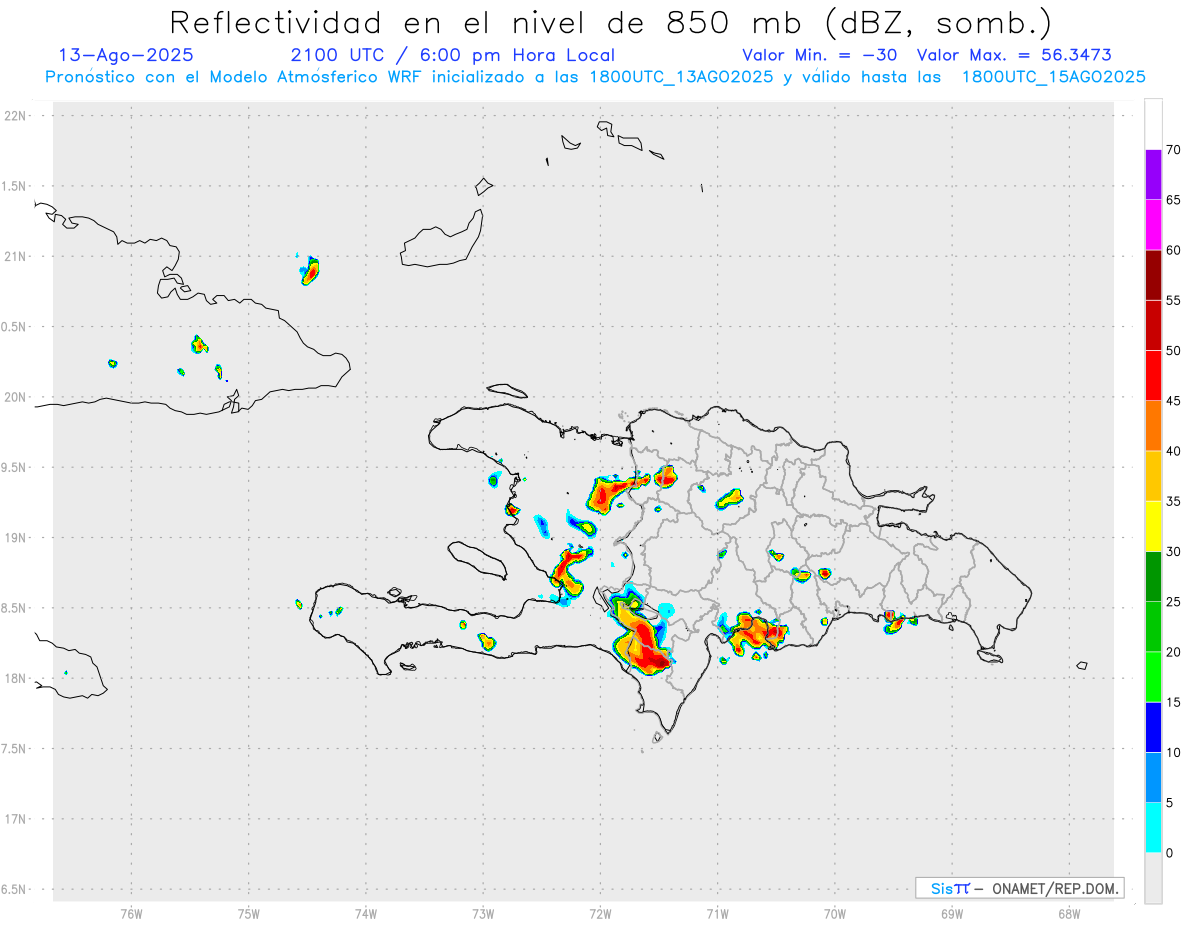The width and height of the screenshot is (1200, 927).
Task: Click Great Inagua island outline near 21N 73W
Action: tap(443, 238)
